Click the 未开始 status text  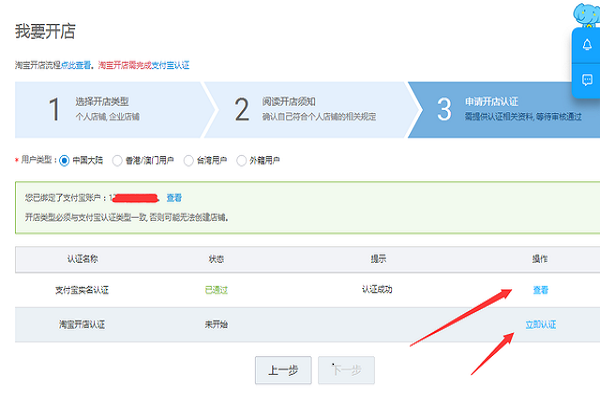click(x=216, y=325)
